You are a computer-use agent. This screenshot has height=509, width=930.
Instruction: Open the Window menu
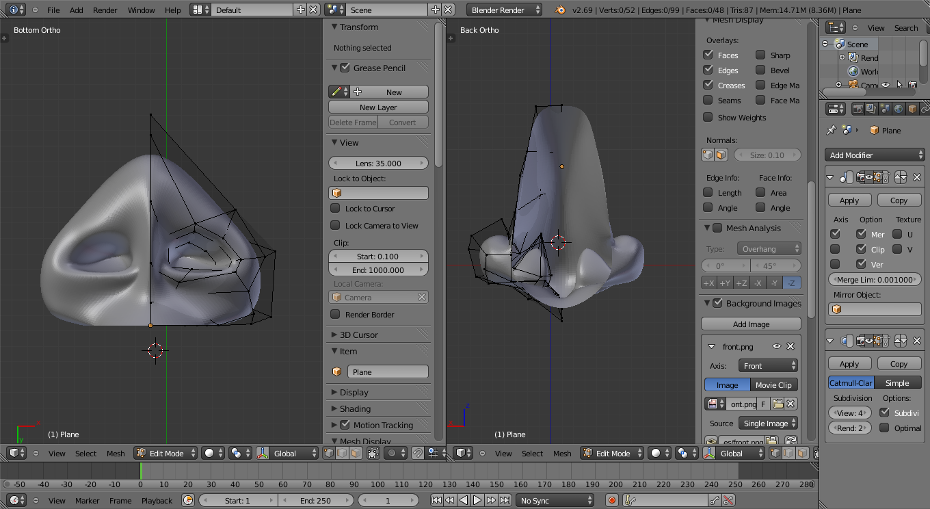(141, 10)
